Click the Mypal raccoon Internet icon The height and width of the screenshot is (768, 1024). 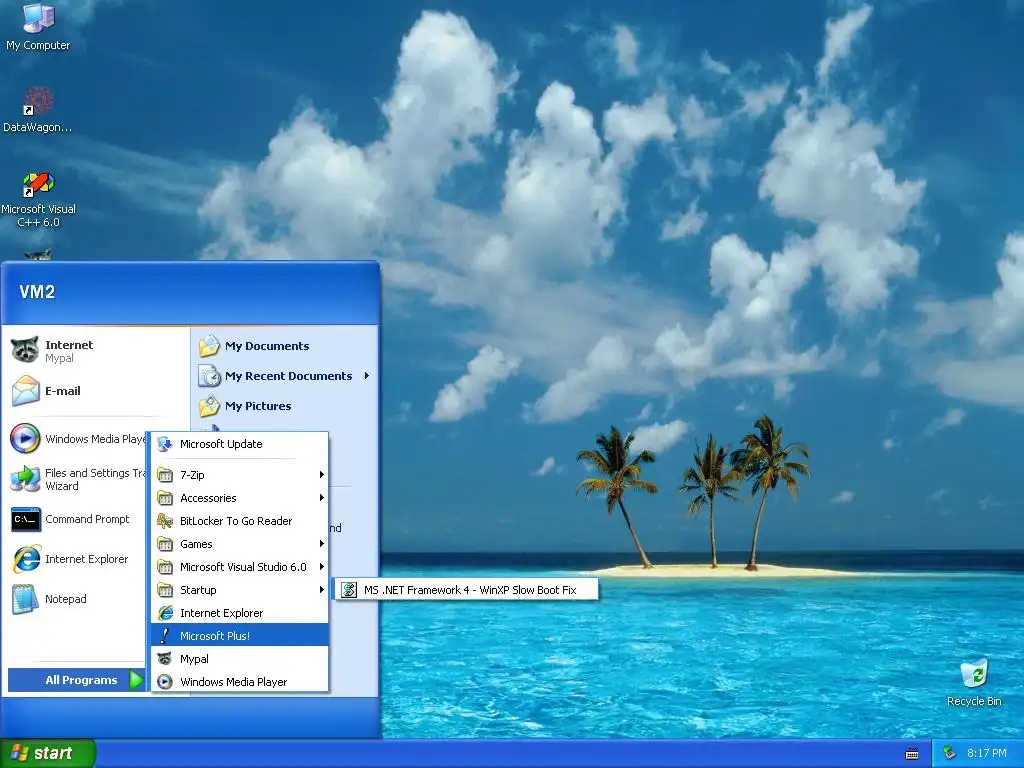pyautogui.click(x=25, y=351)
